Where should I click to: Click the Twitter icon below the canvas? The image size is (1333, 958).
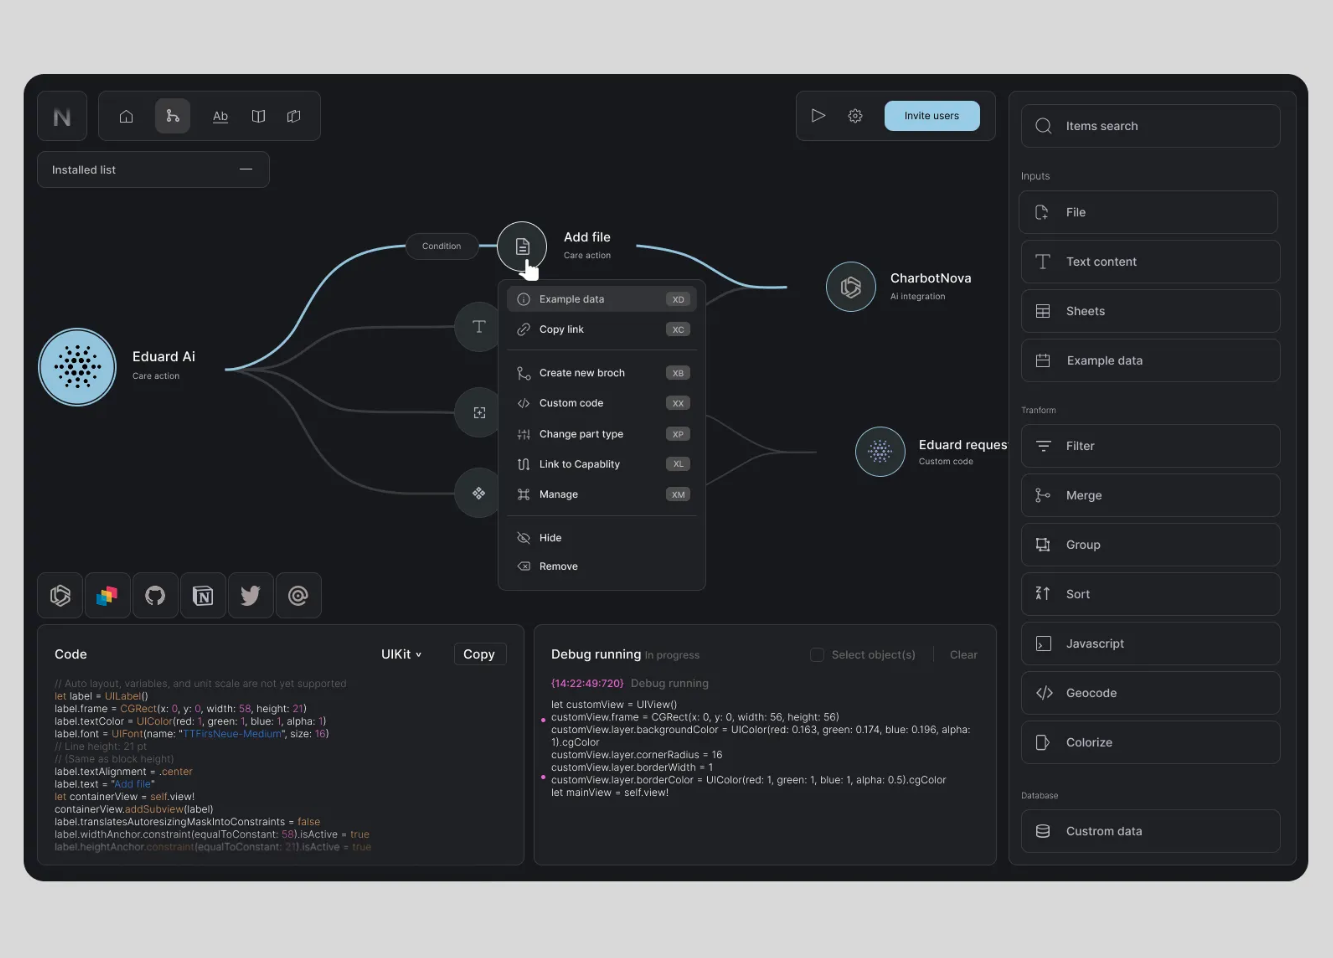point(250,595)
